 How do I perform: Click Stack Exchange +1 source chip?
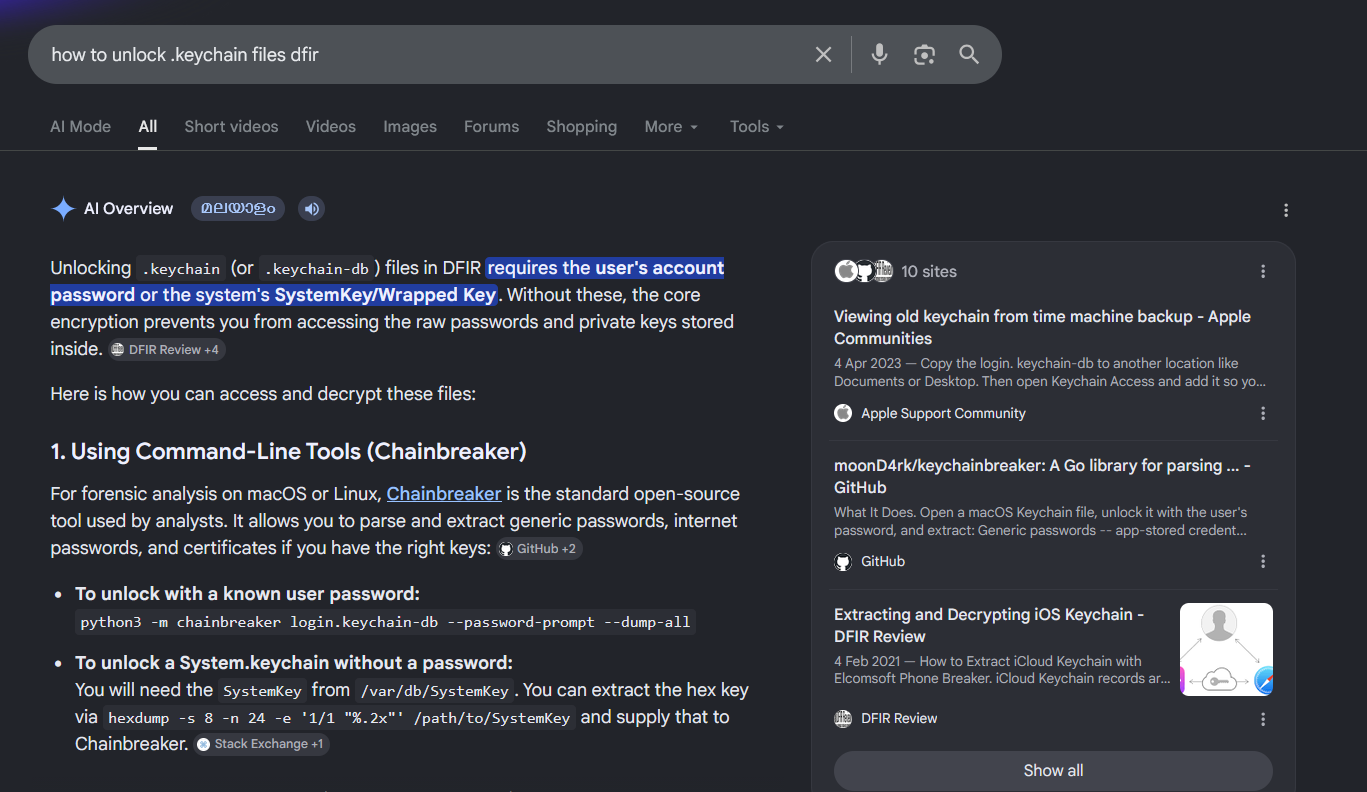click(262, 744)
